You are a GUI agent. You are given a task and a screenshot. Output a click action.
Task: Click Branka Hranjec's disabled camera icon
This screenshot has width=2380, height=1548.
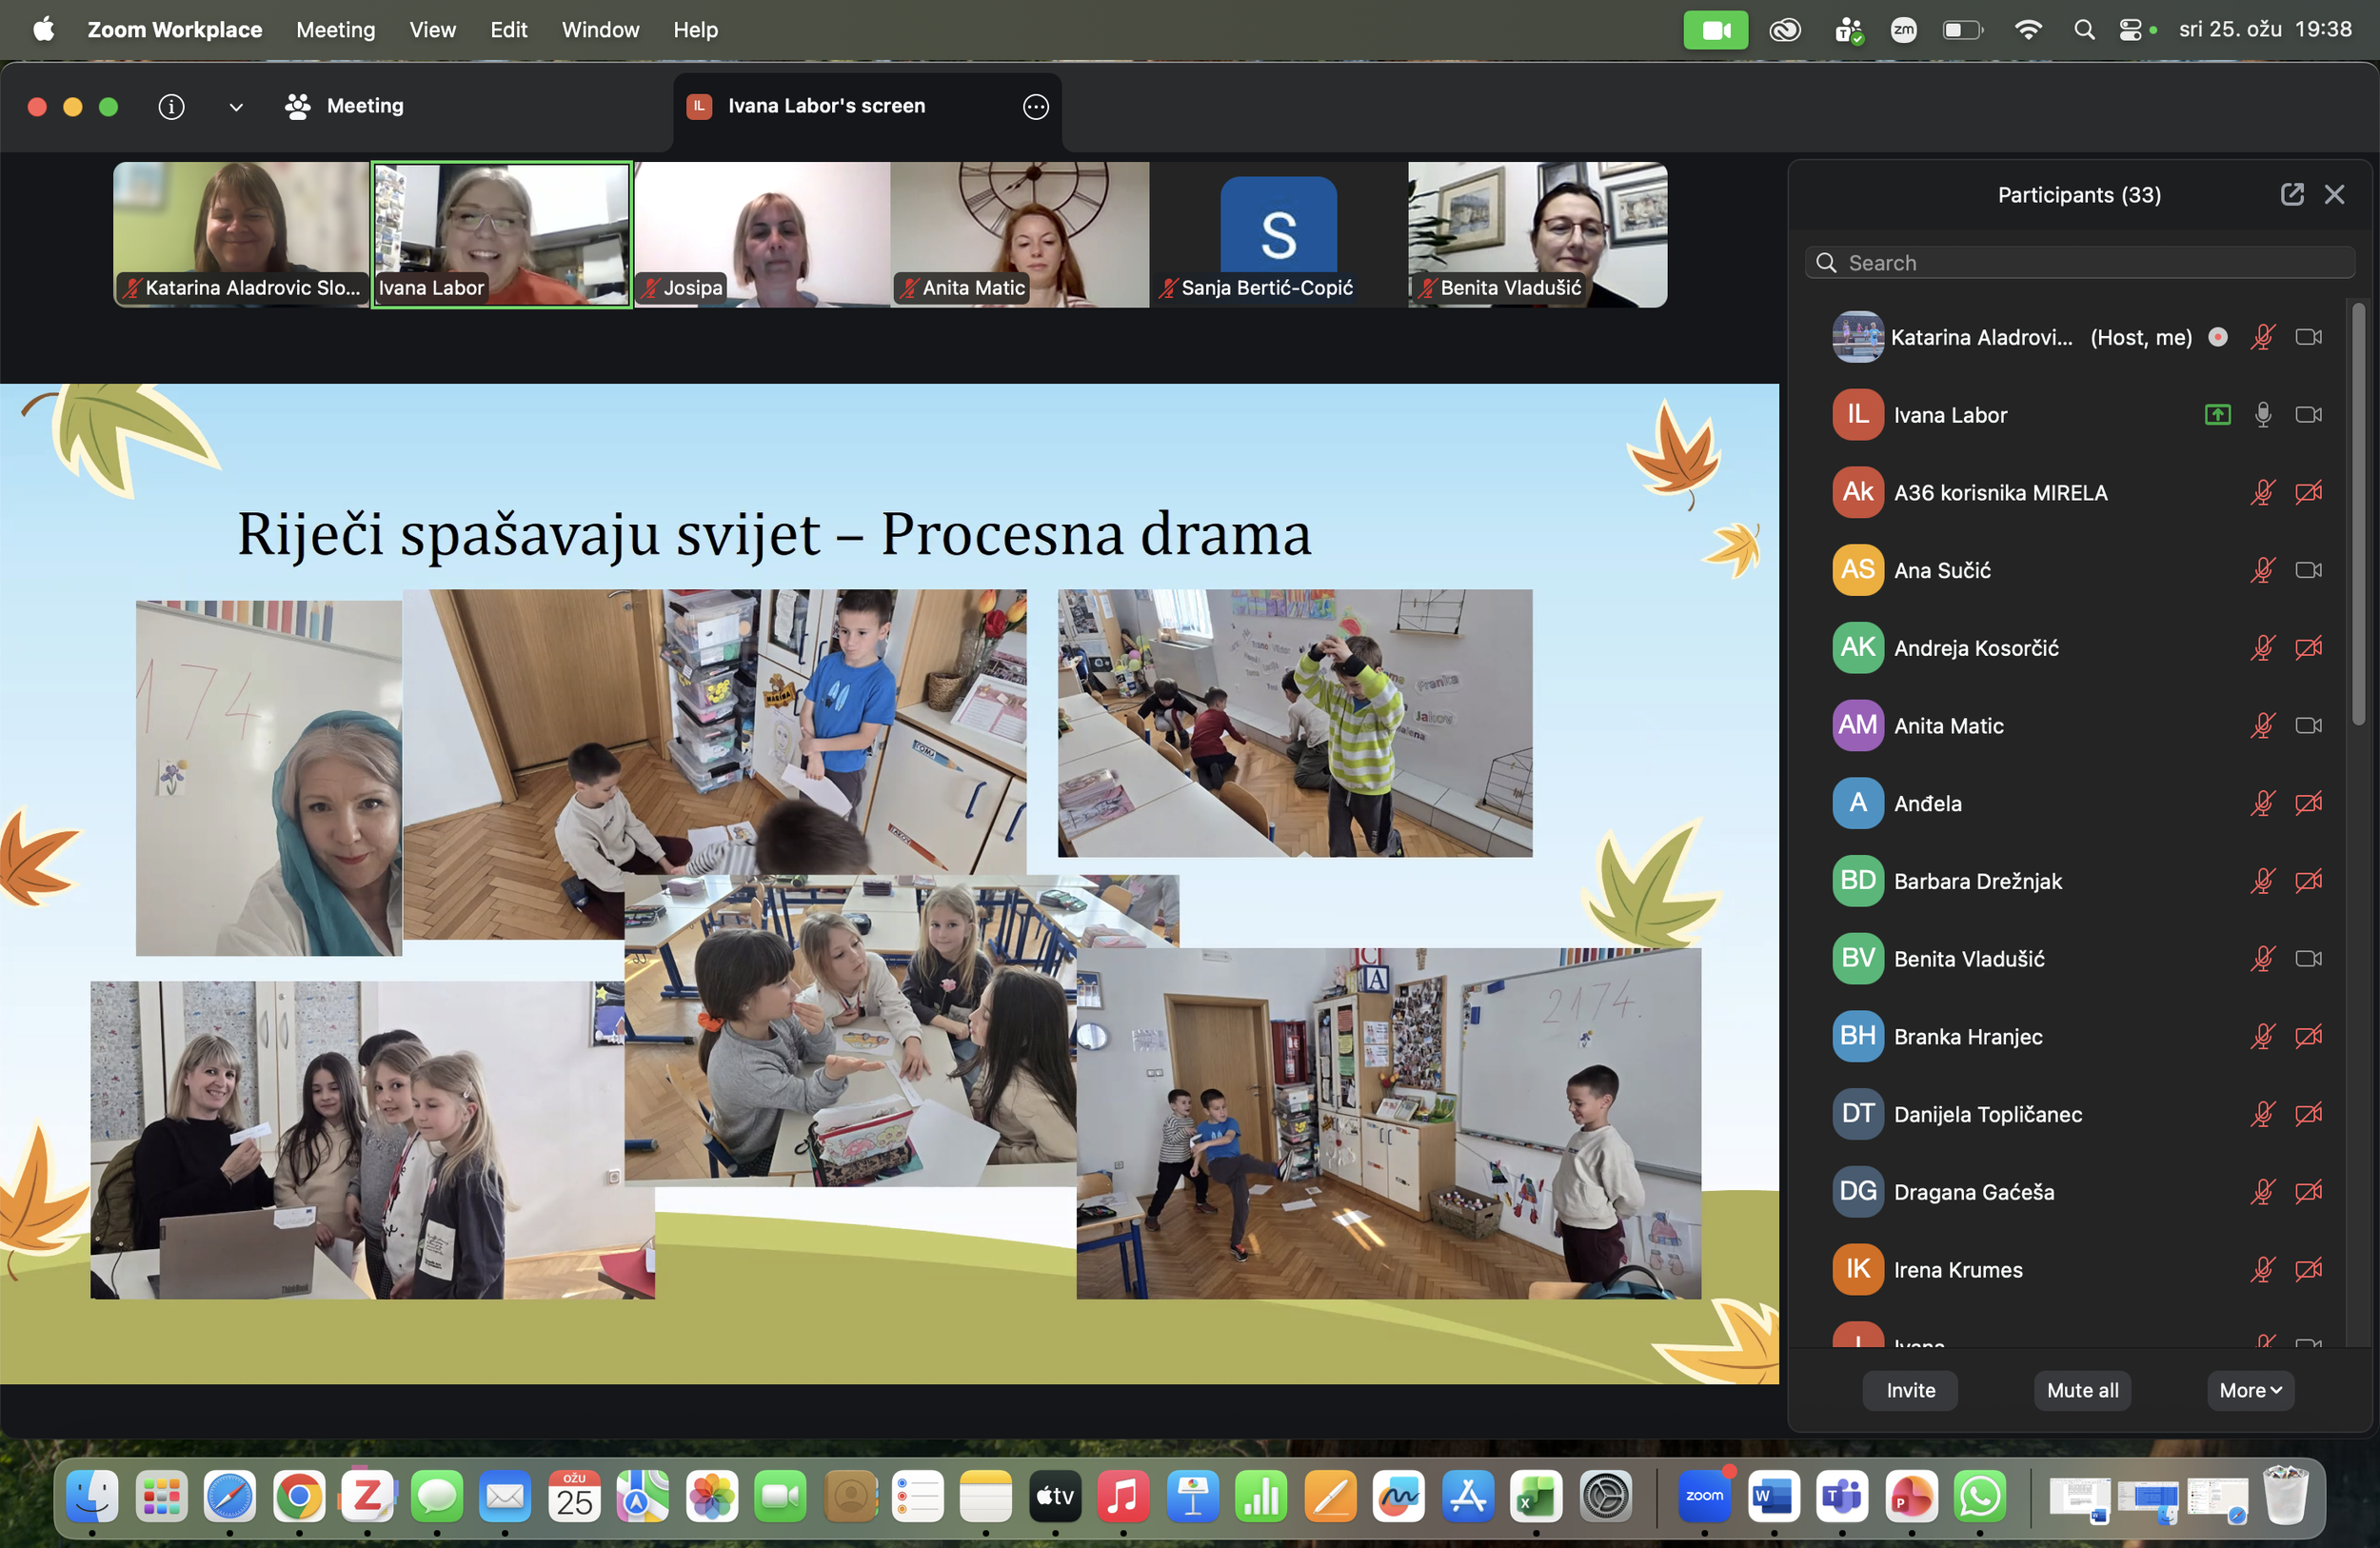point(2308,1036)
